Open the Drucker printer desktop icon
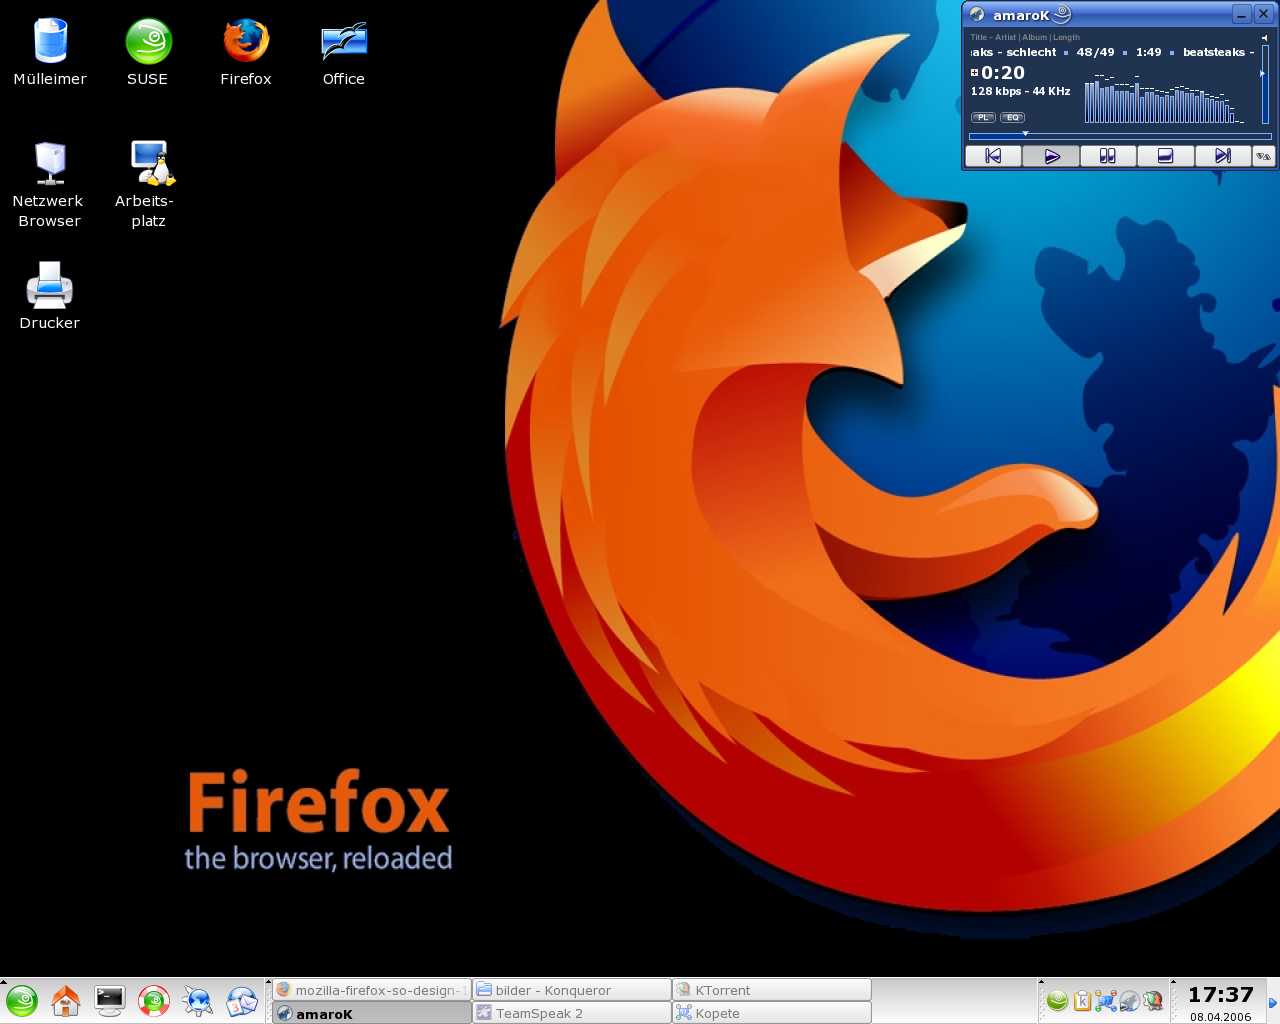 click(x=50, y=295)
